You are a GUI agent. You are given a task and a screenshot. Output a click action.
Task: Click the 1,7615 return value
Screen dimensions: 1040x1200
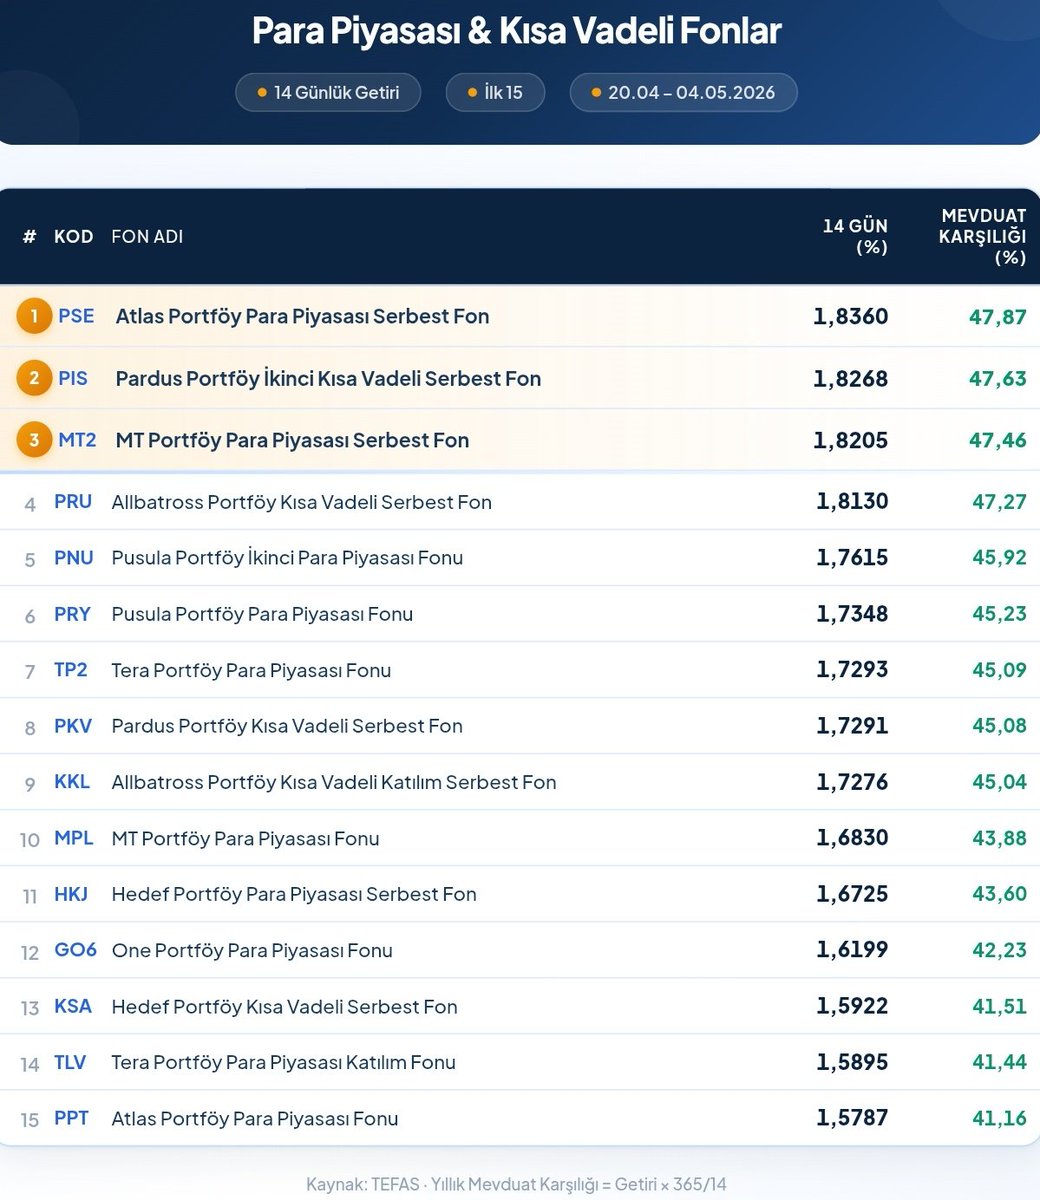pos(852,558)
